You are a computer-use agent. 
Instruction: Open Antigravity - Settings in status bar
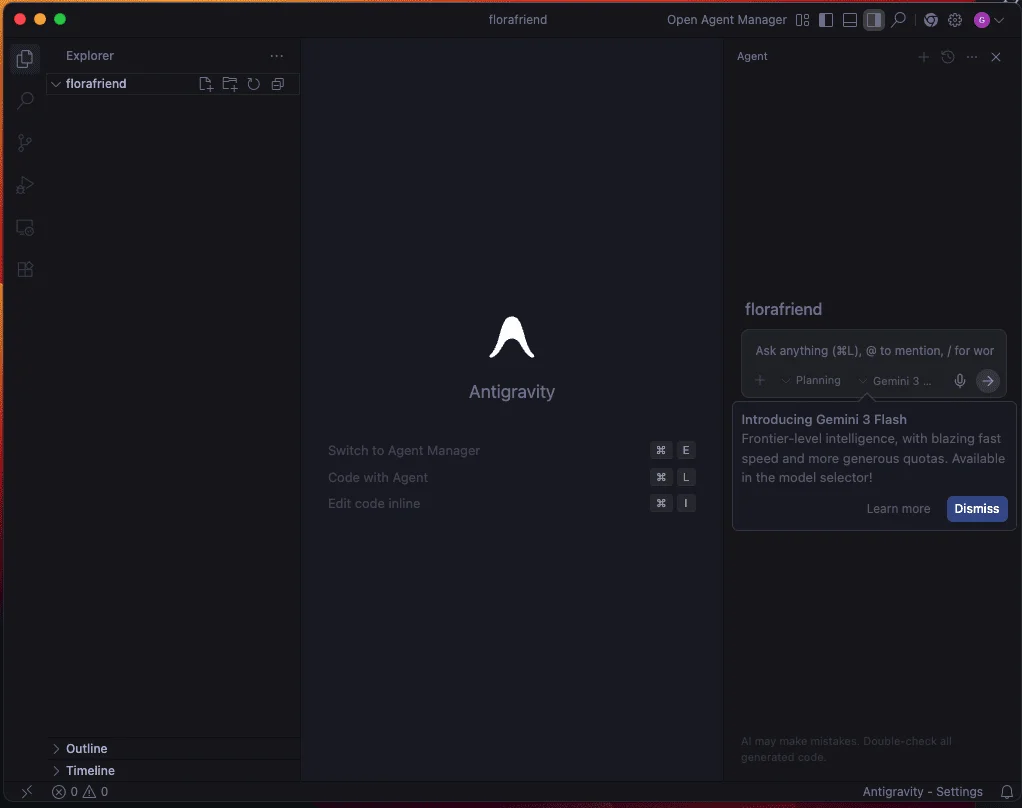pos(922,792)
